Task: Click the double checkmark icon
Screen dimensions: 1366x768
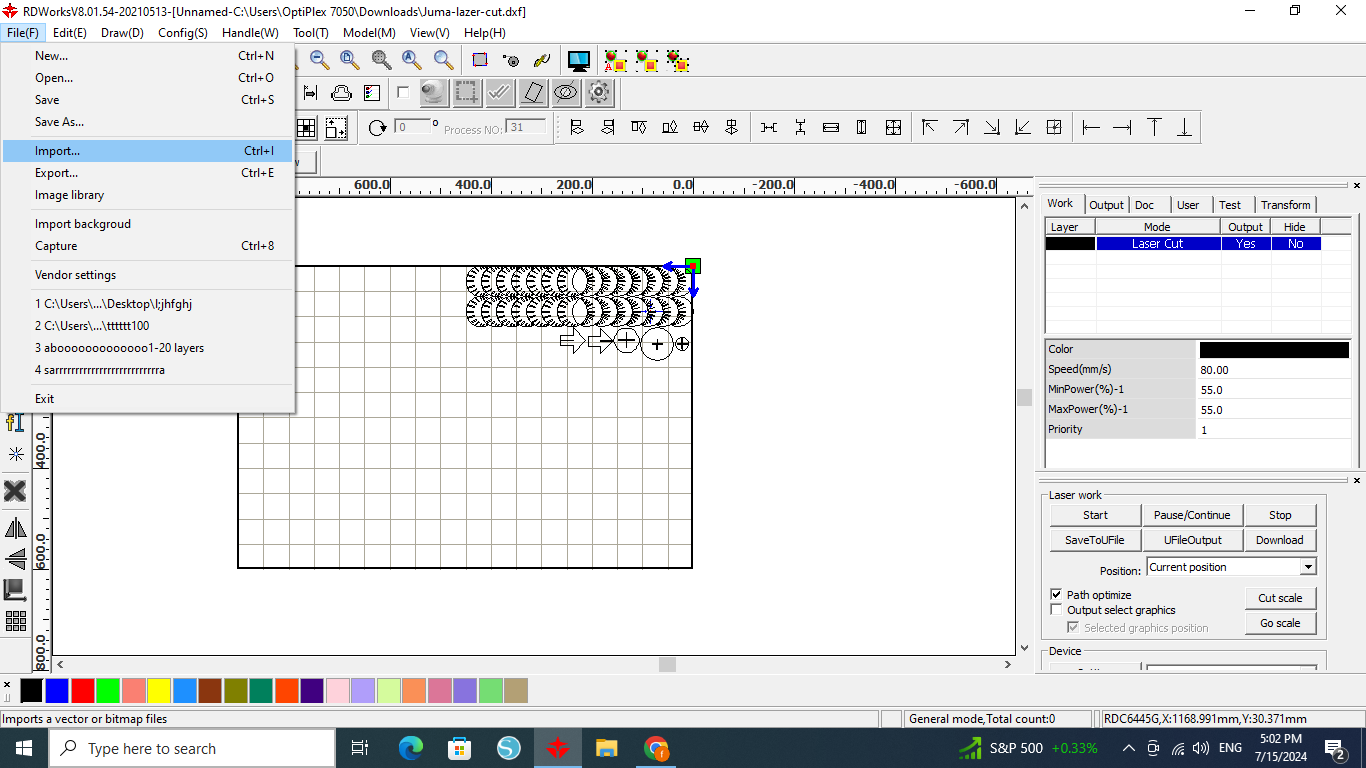Action: pos(499,93)
